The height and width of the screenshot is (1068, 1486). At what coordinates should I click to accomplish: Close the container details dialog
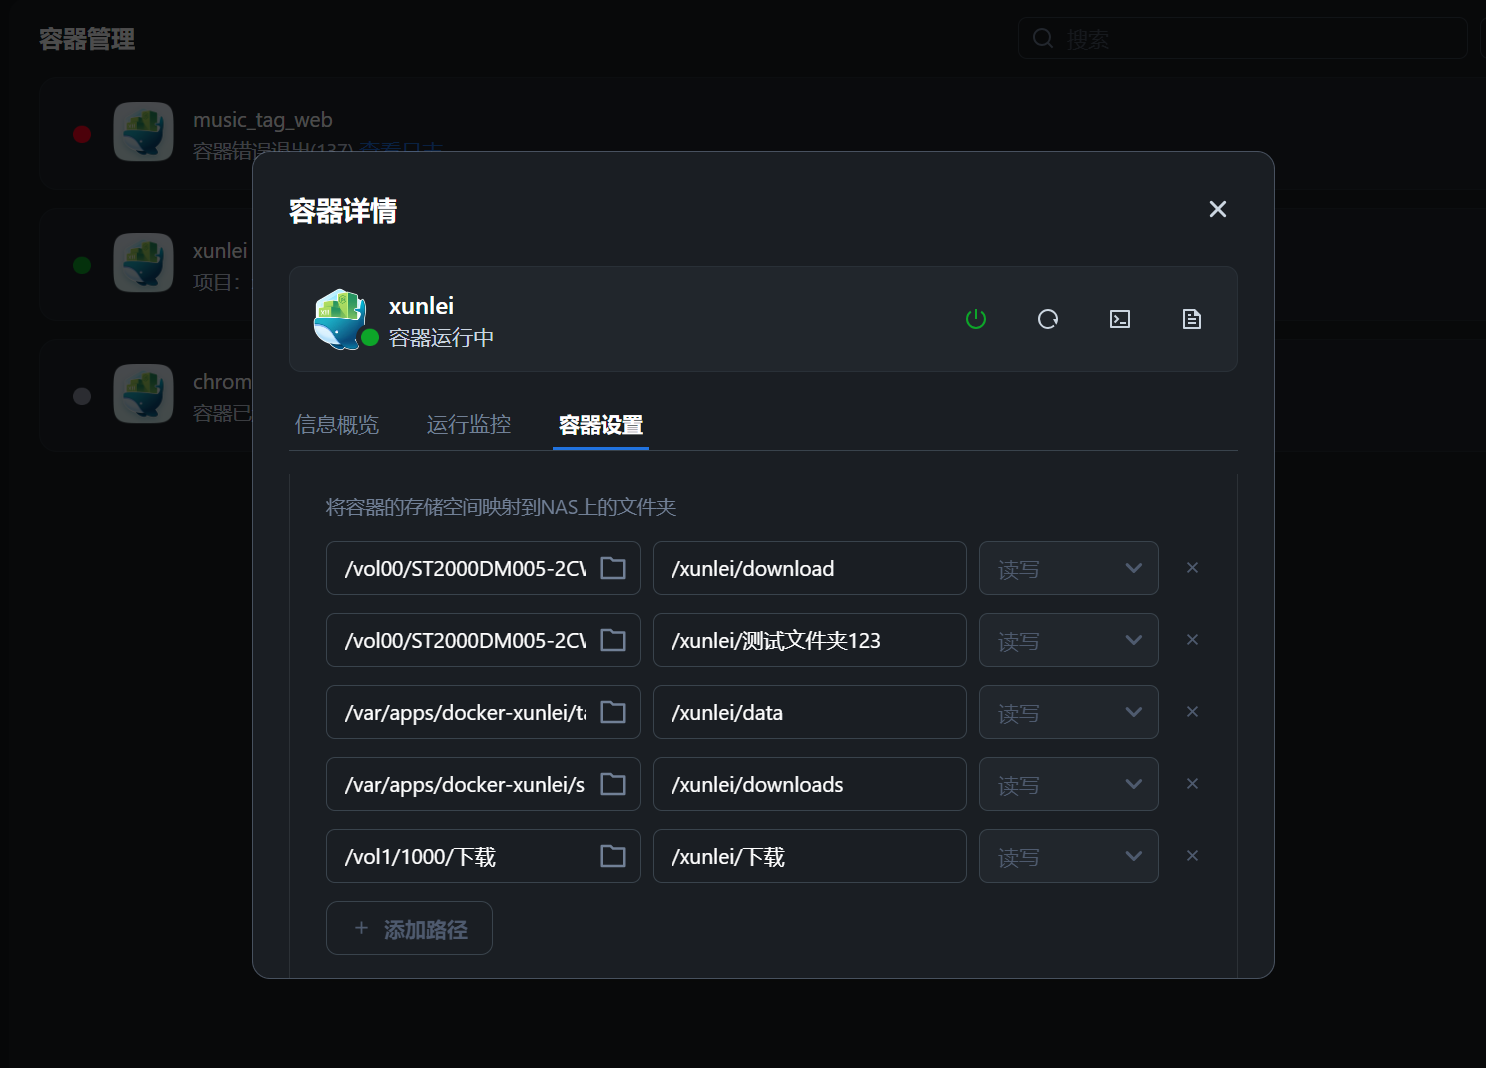(1218, 209)
